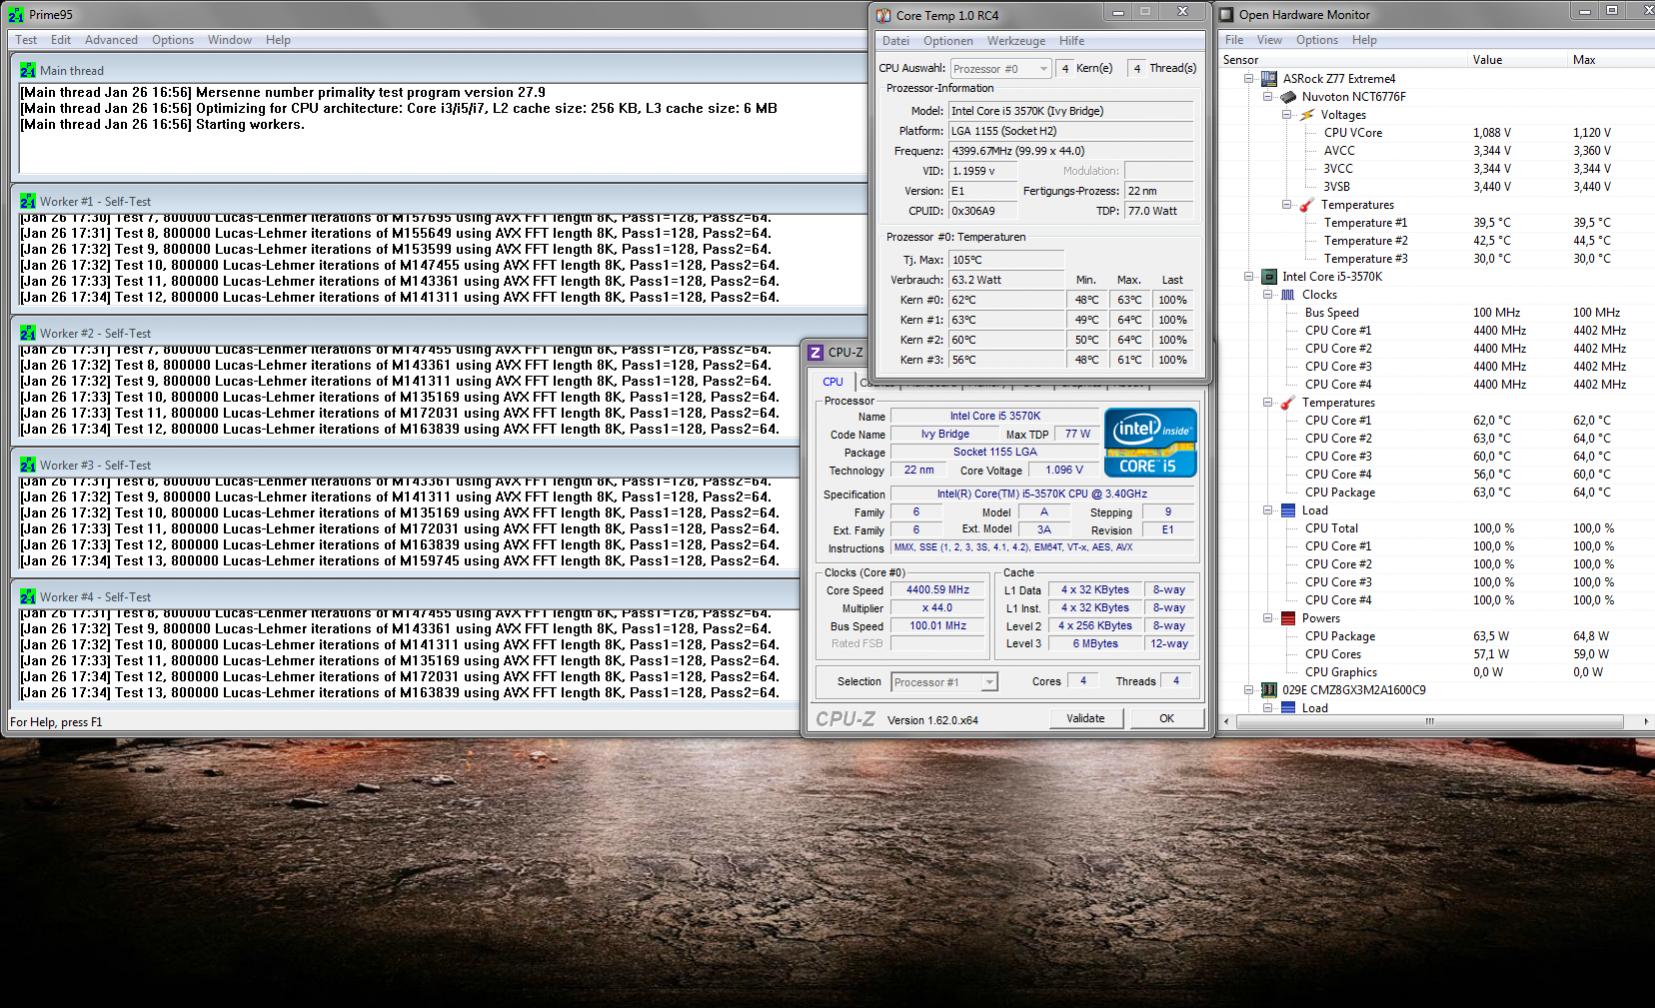Screen dimensions: 1655x1008
Task: Click the Worker #1 Self-Test window icon
Action: 27,201
